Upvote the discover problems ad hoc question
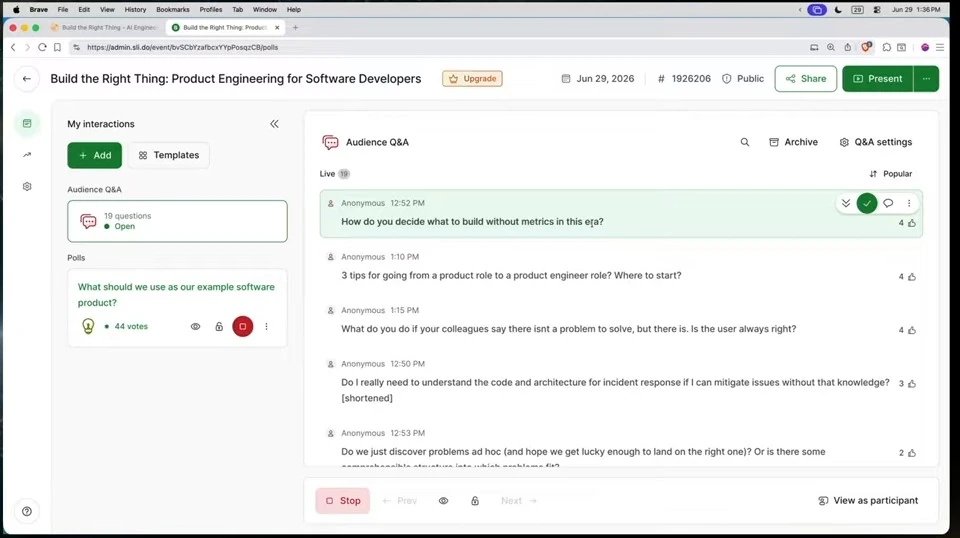 [x=912, y=453]
